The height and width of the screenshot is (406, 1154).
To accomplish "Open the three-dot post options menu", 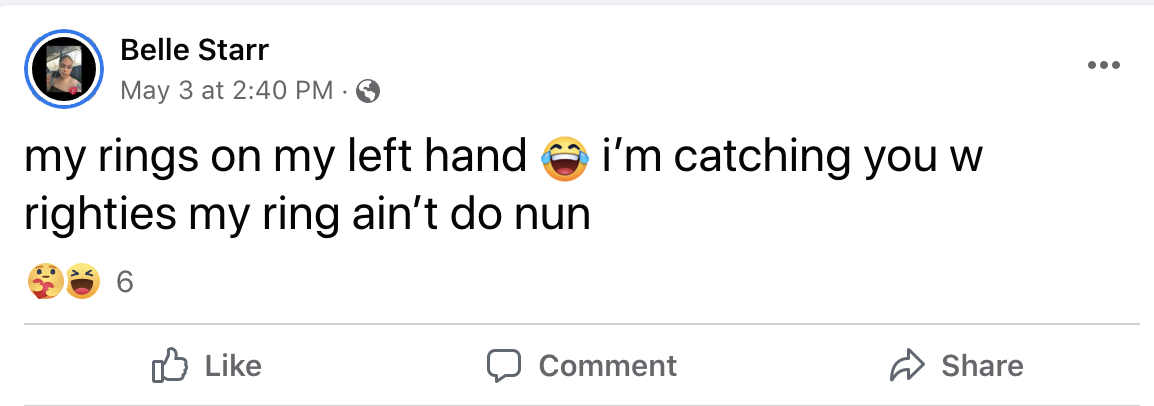I will point(1103,66).
